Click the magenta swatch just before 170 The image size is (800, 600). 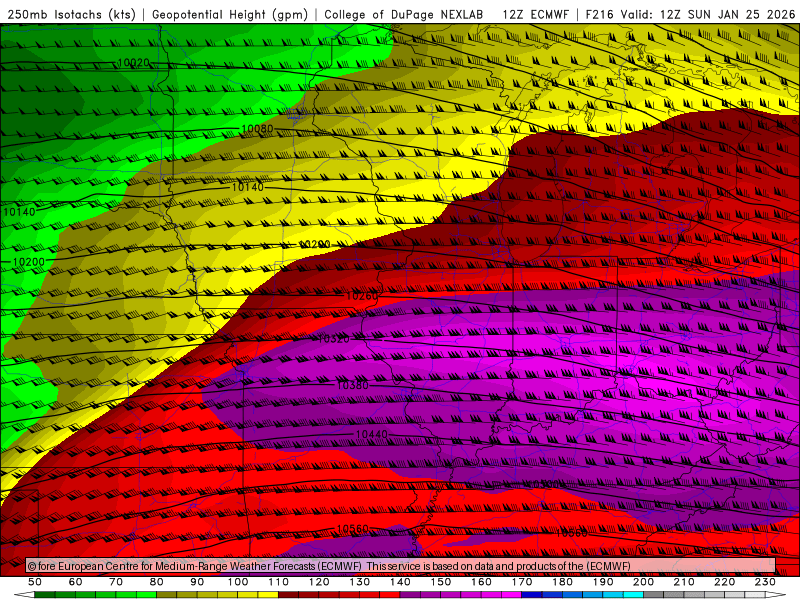point(511,595)
